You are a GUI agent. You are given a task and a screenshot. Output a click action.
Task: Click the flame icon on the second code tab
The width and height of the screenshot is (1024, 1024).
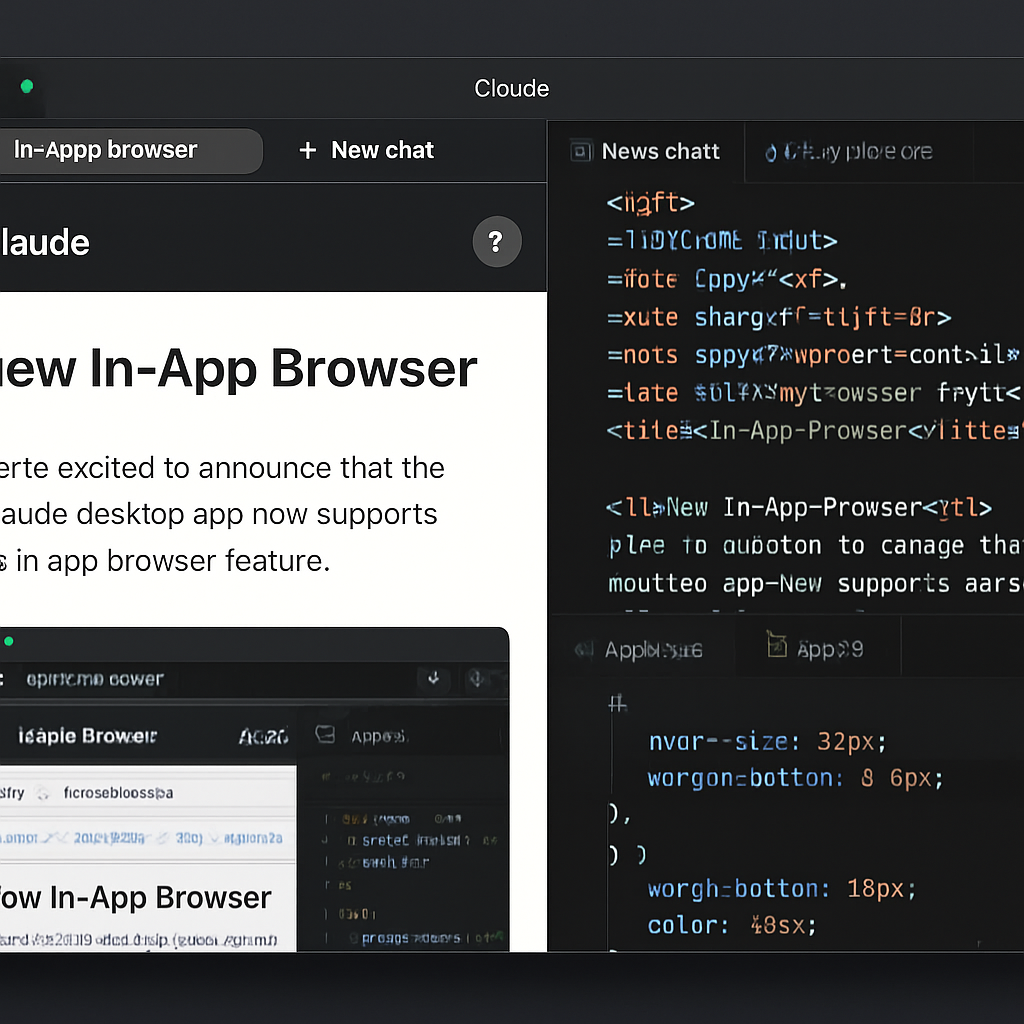[x=771, y=153]
